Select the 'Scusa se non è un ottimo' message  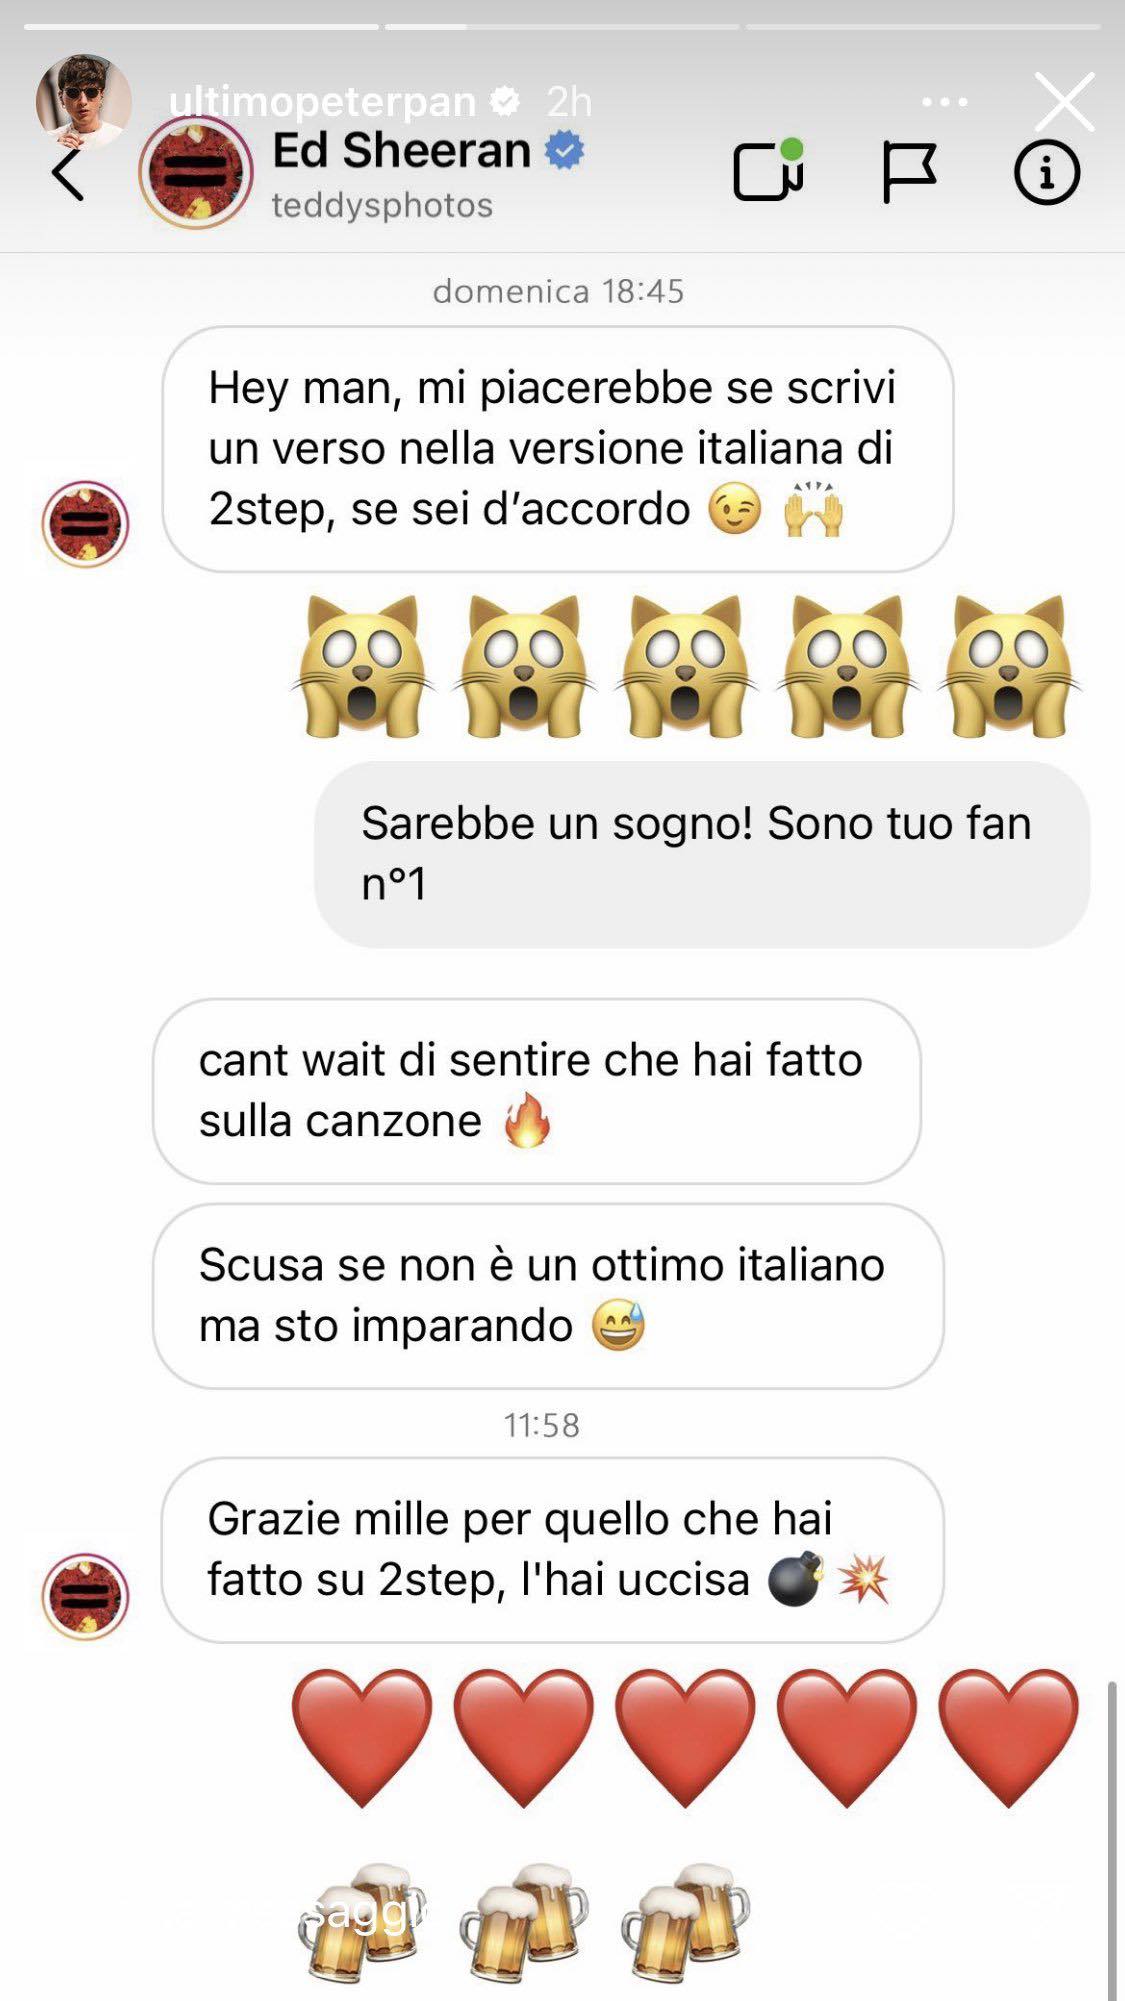point(548,1296)
